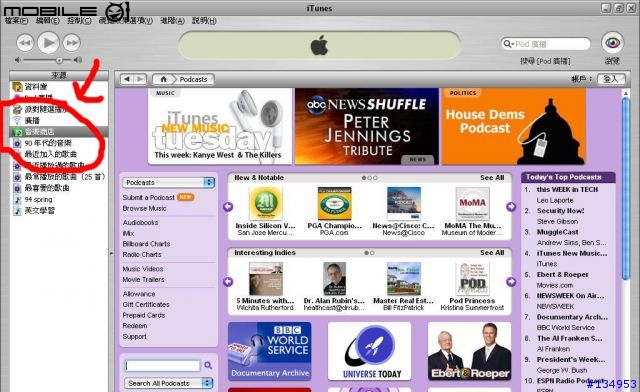Open the 進階(A) menu
The height and width of the screenshot is (392, 640).
point(173,20)
